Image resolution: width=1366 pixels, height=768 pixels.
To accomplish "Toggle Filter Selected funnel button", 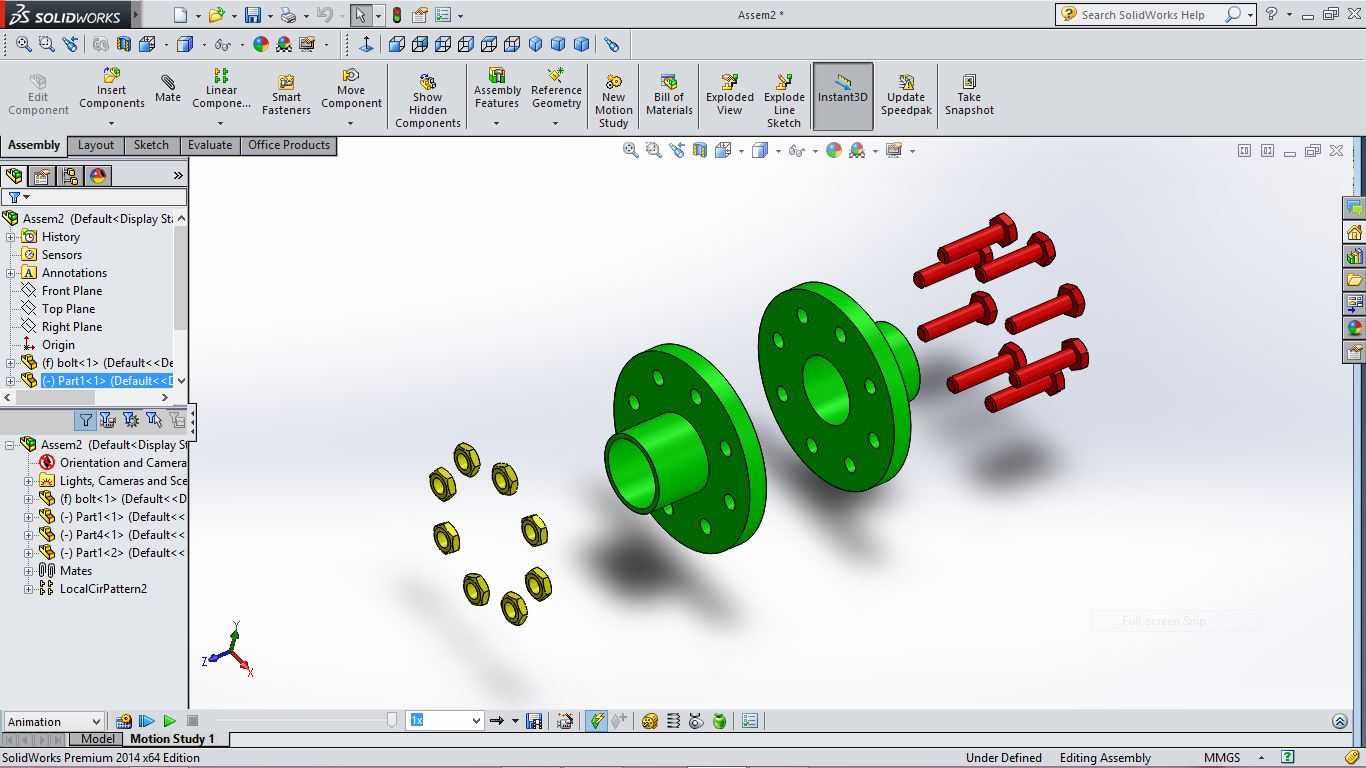I will point(153,421).
